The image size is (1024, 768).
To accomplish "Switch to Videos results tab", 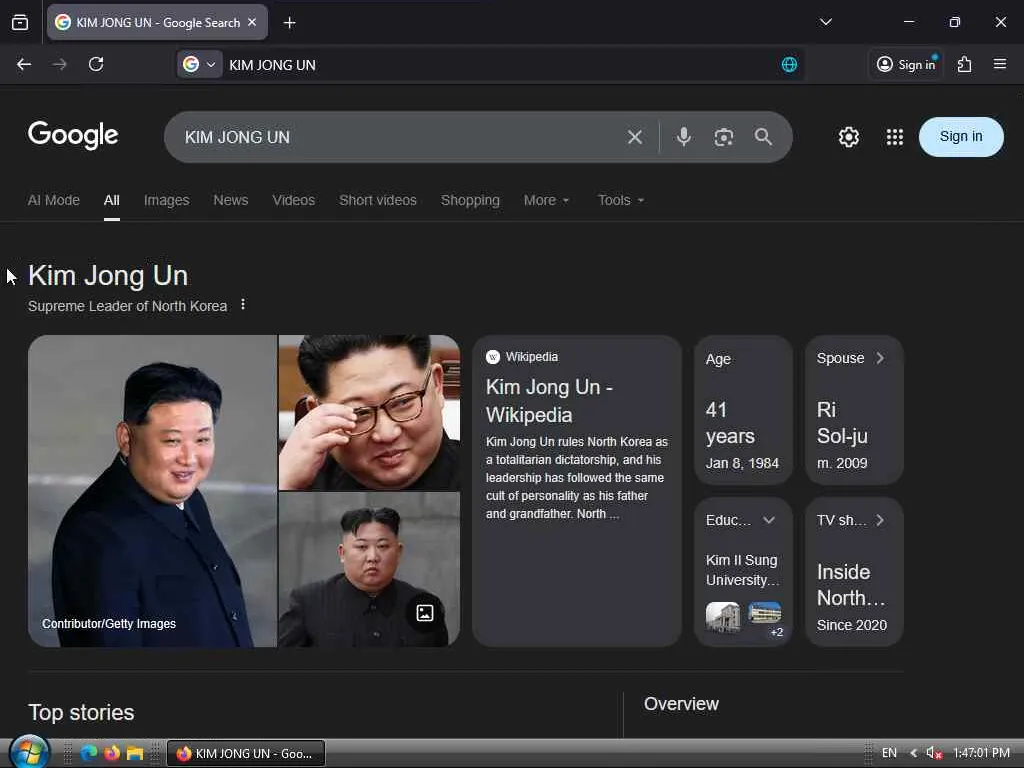I will click(293, 200).
